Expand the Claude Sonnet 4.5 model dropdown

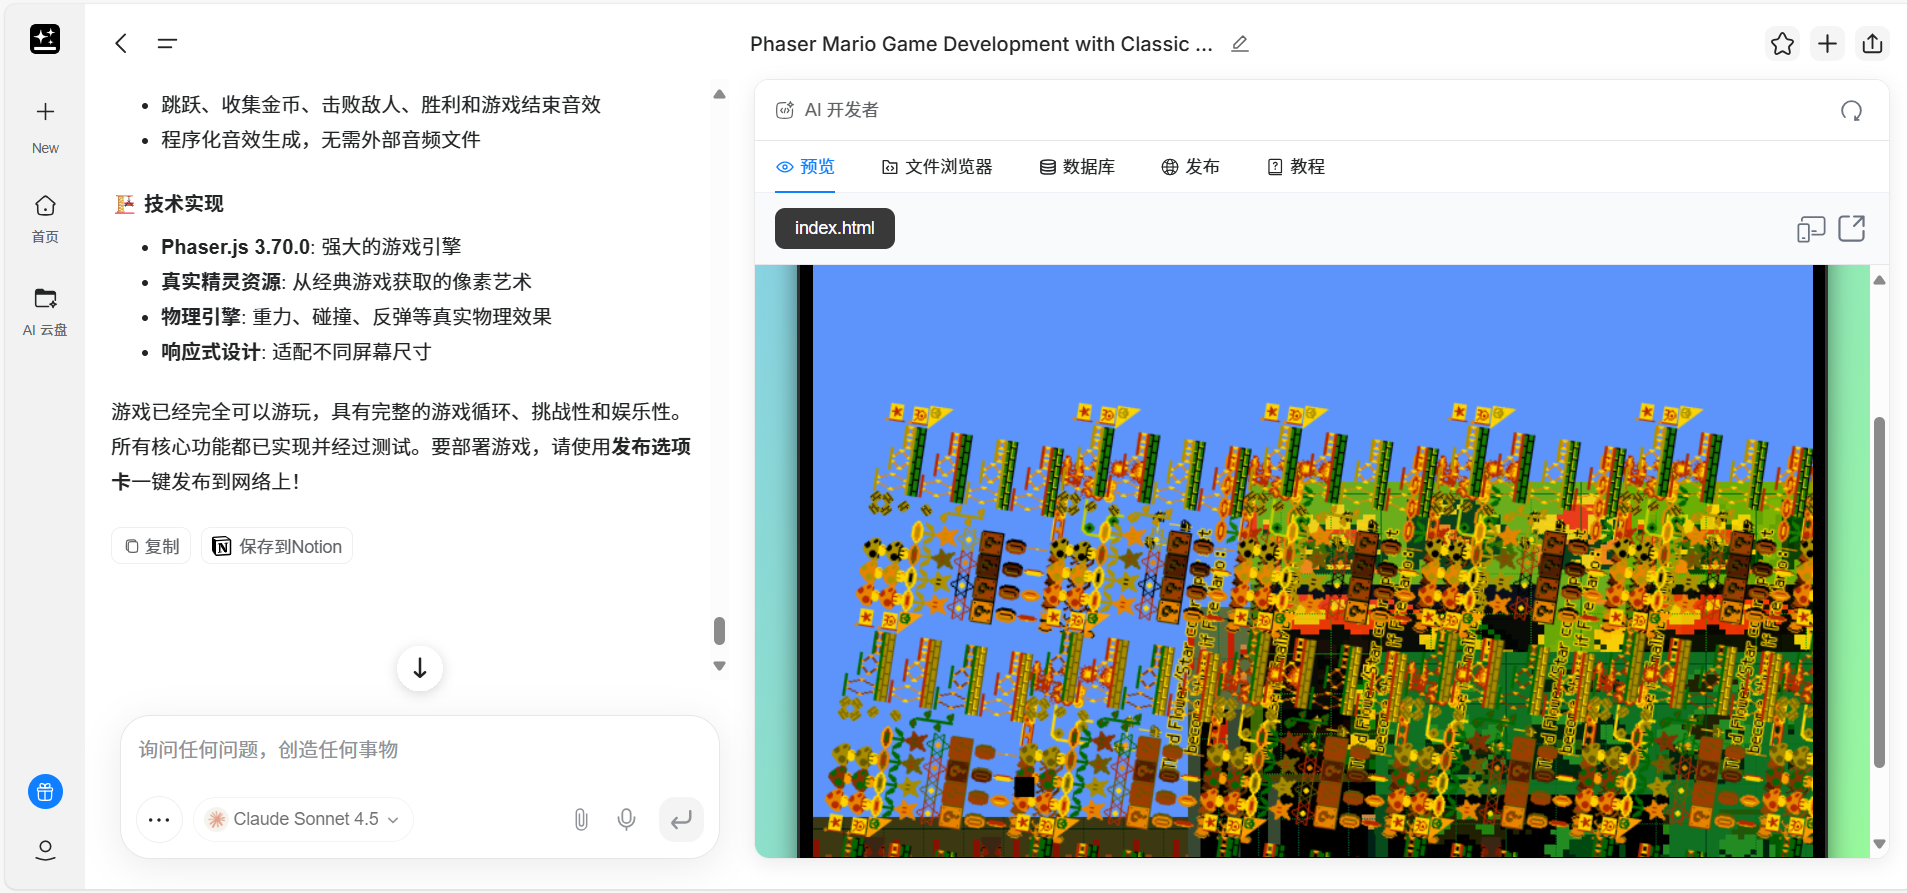pyautogui.click(x=304, y=820)
